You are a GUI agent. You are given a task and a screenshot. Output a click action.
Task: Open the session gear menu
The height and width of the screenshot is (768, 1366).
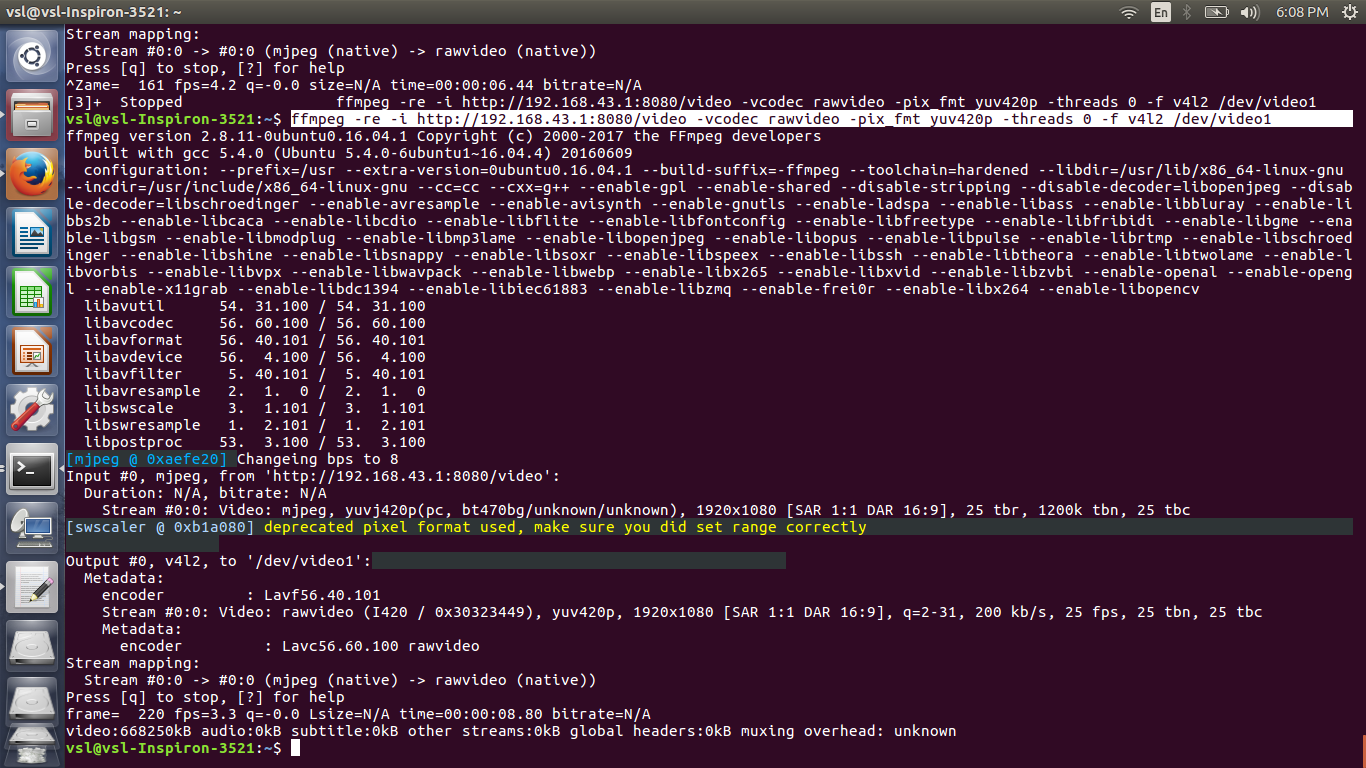click(1344, 13)
